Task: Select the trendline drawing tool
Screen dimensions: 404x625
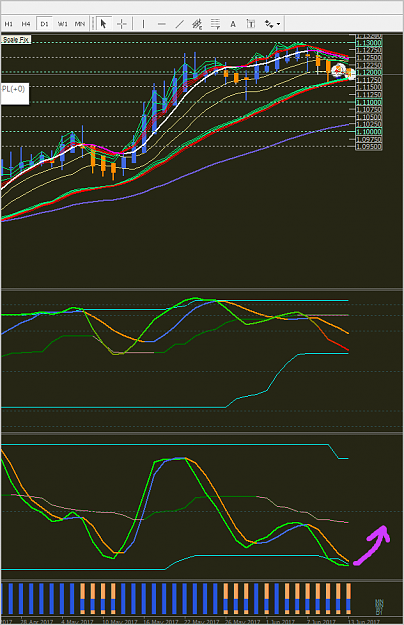Action: [x=179, y=24]
